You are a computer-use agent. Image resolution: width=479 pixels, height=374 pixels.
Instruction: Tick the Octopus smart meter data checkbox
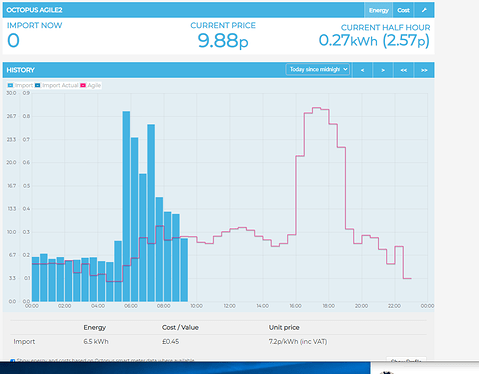pos(13,361)
